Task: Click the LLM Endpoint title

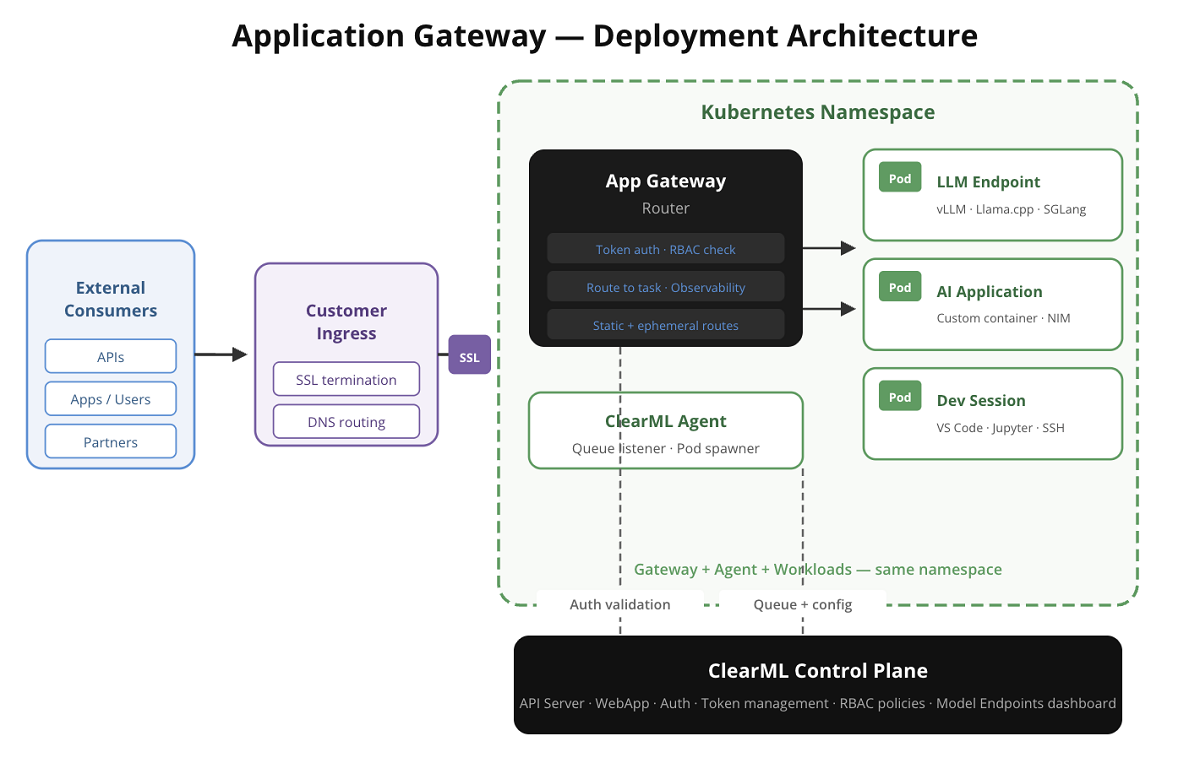Action: tap(988, 182)
